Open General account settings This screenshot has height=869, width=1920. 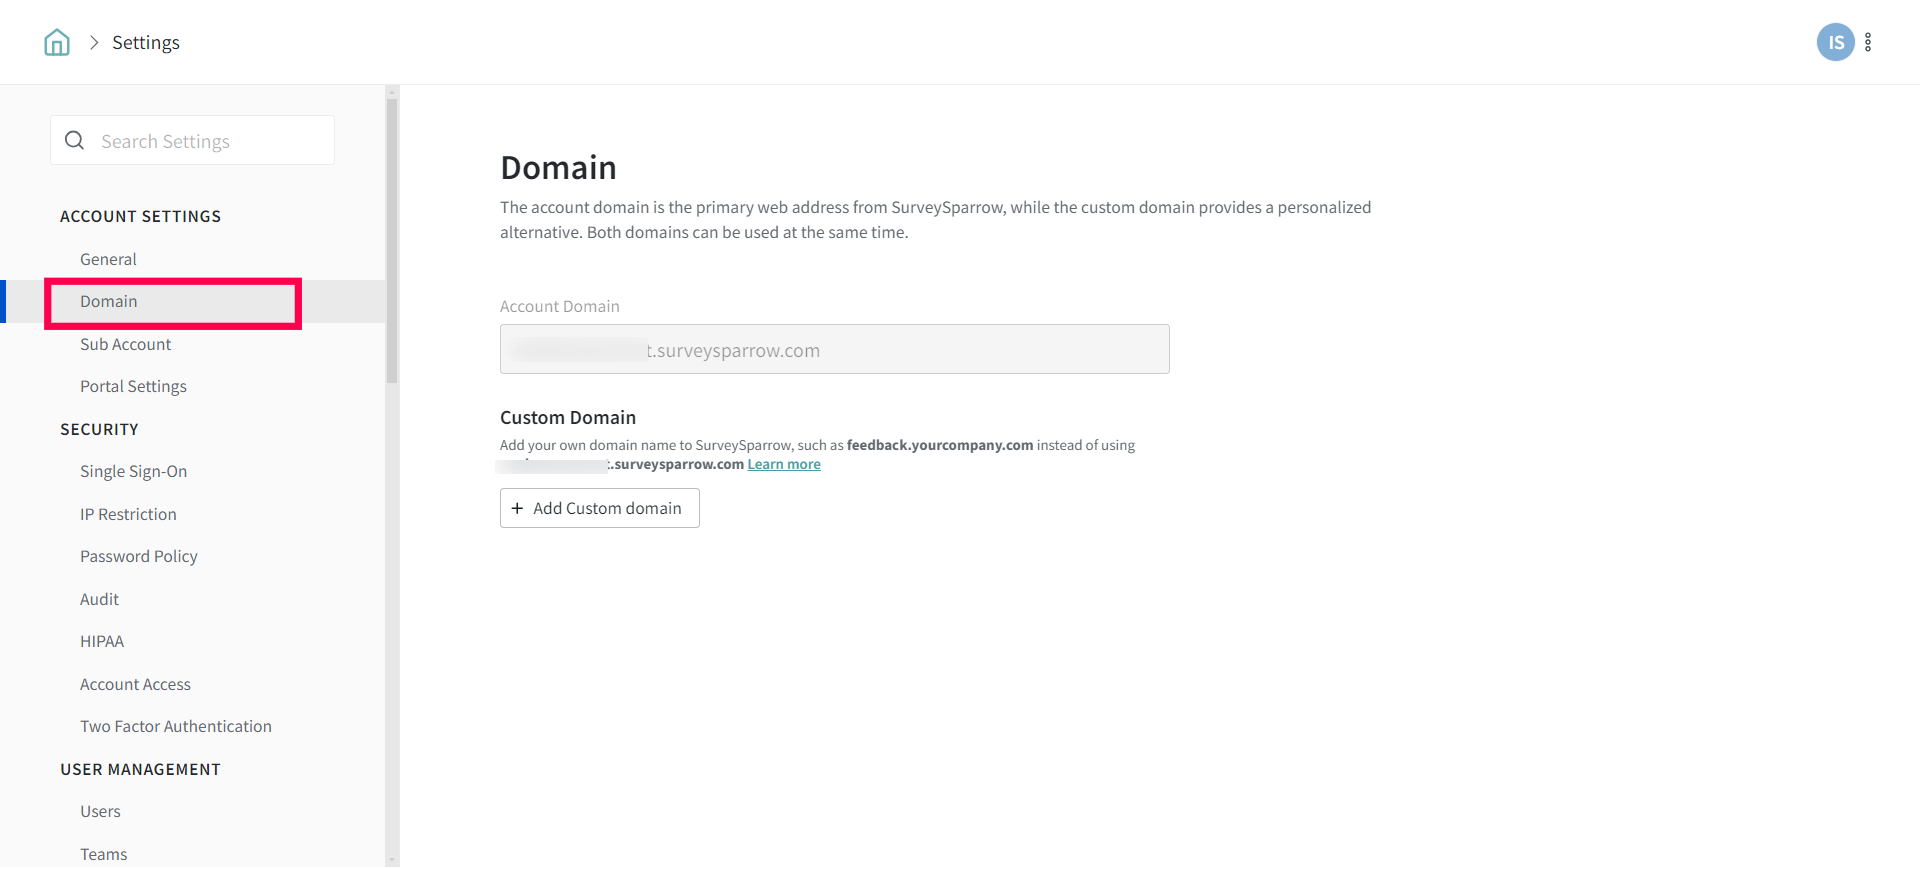[x=108, y=259]
